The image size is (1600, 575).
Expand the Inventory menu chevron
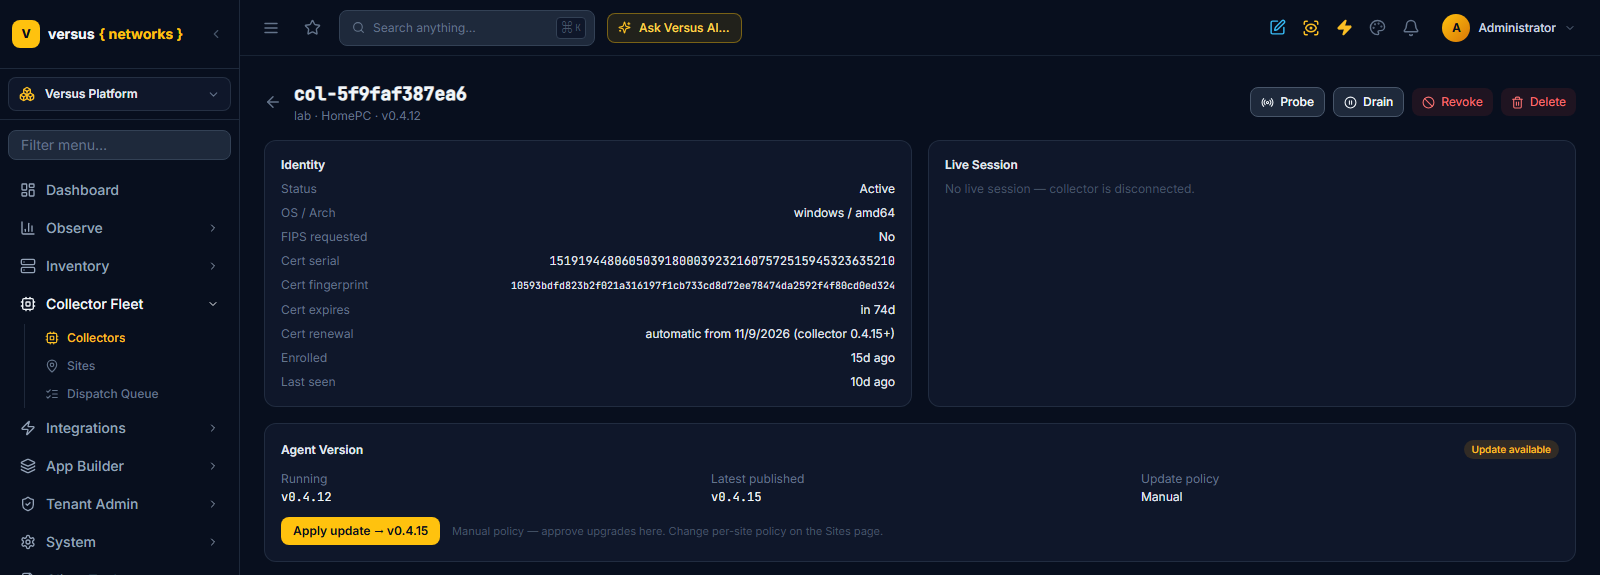pos(213,266)
